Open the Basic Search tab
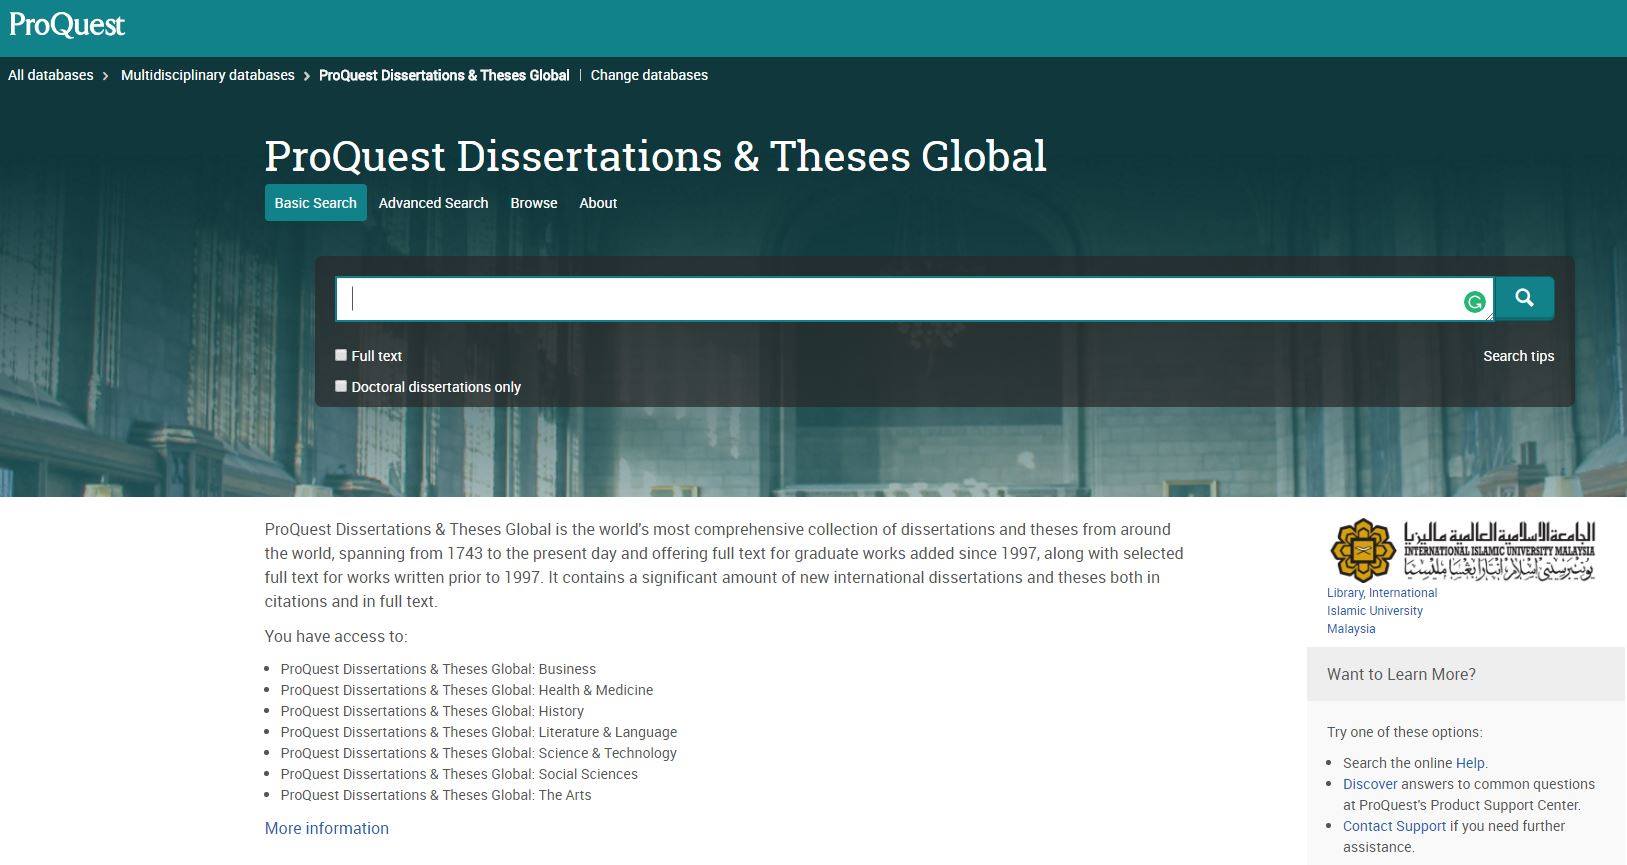The image size is (1627, 865). click(x=316, y=203)
